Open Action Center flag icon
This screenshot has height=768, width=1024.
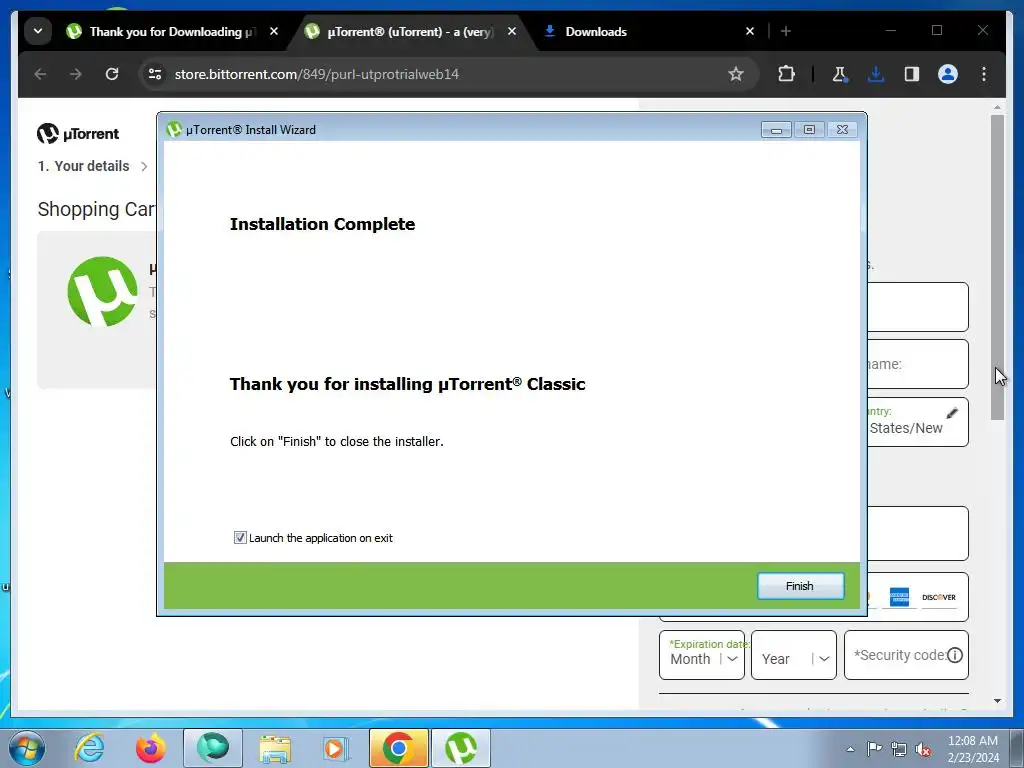click(874, 749)
